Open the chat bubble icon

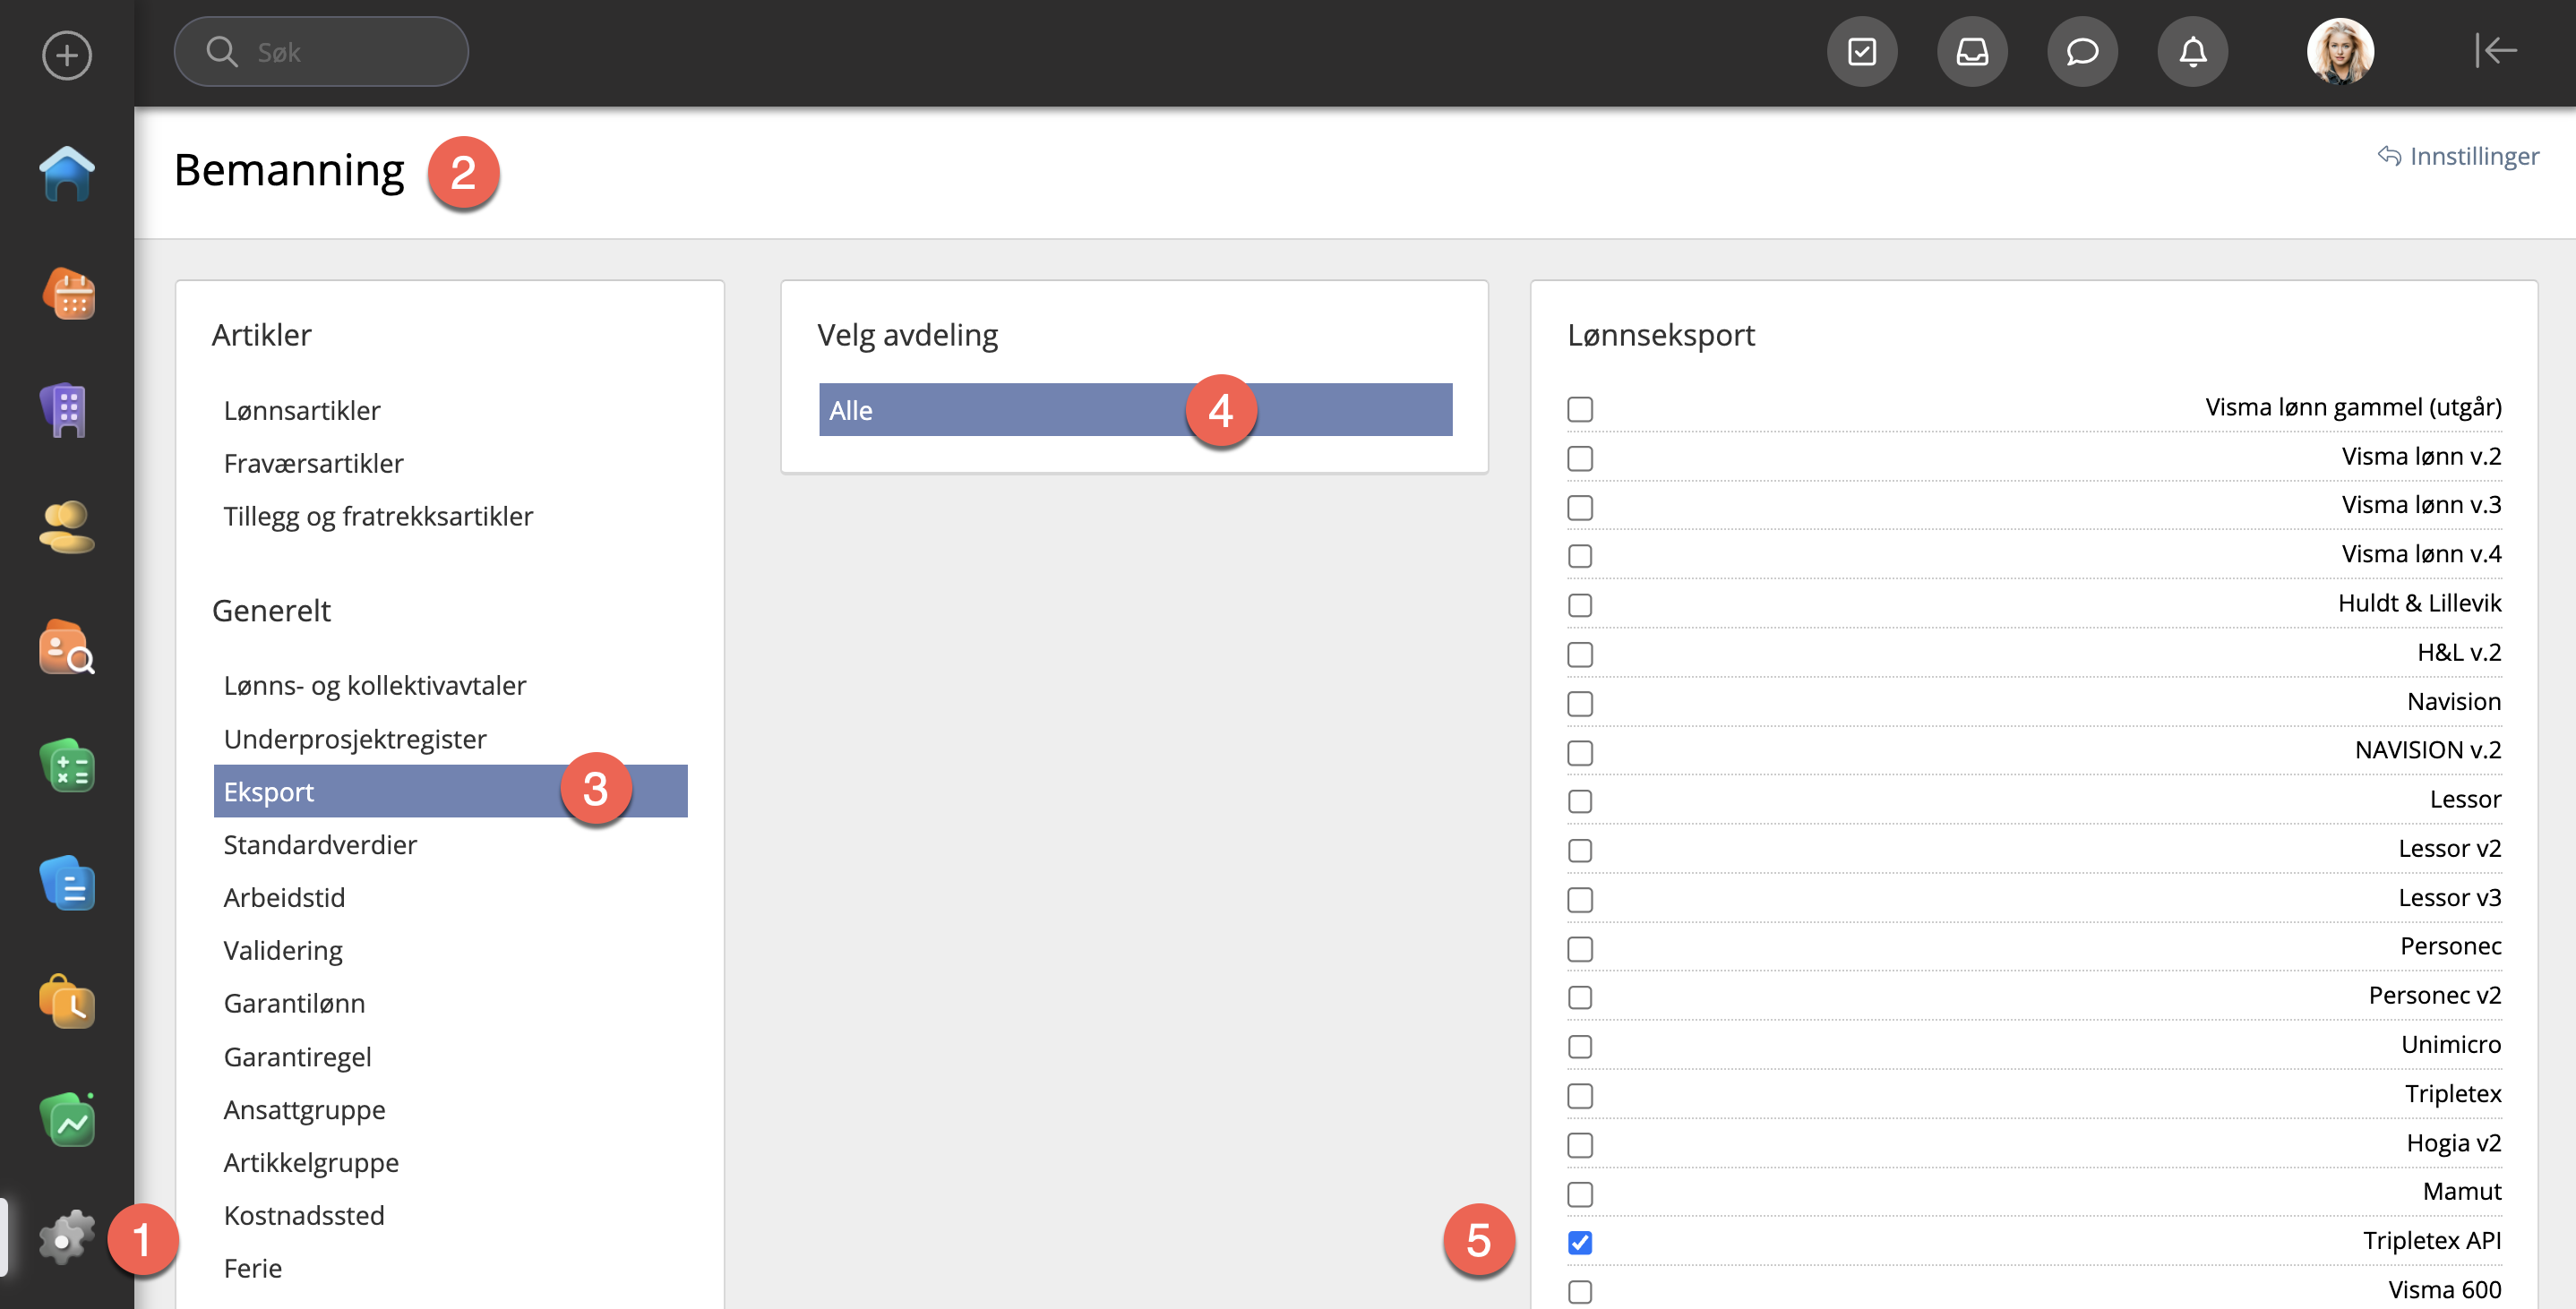click(x=2082, y=52)
